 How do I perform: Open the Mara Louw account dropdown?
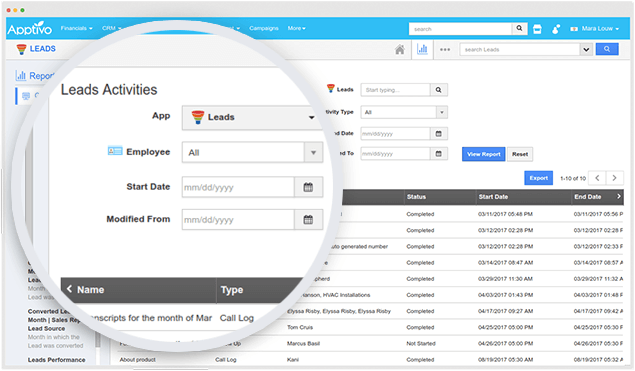[x=595, y=29]
